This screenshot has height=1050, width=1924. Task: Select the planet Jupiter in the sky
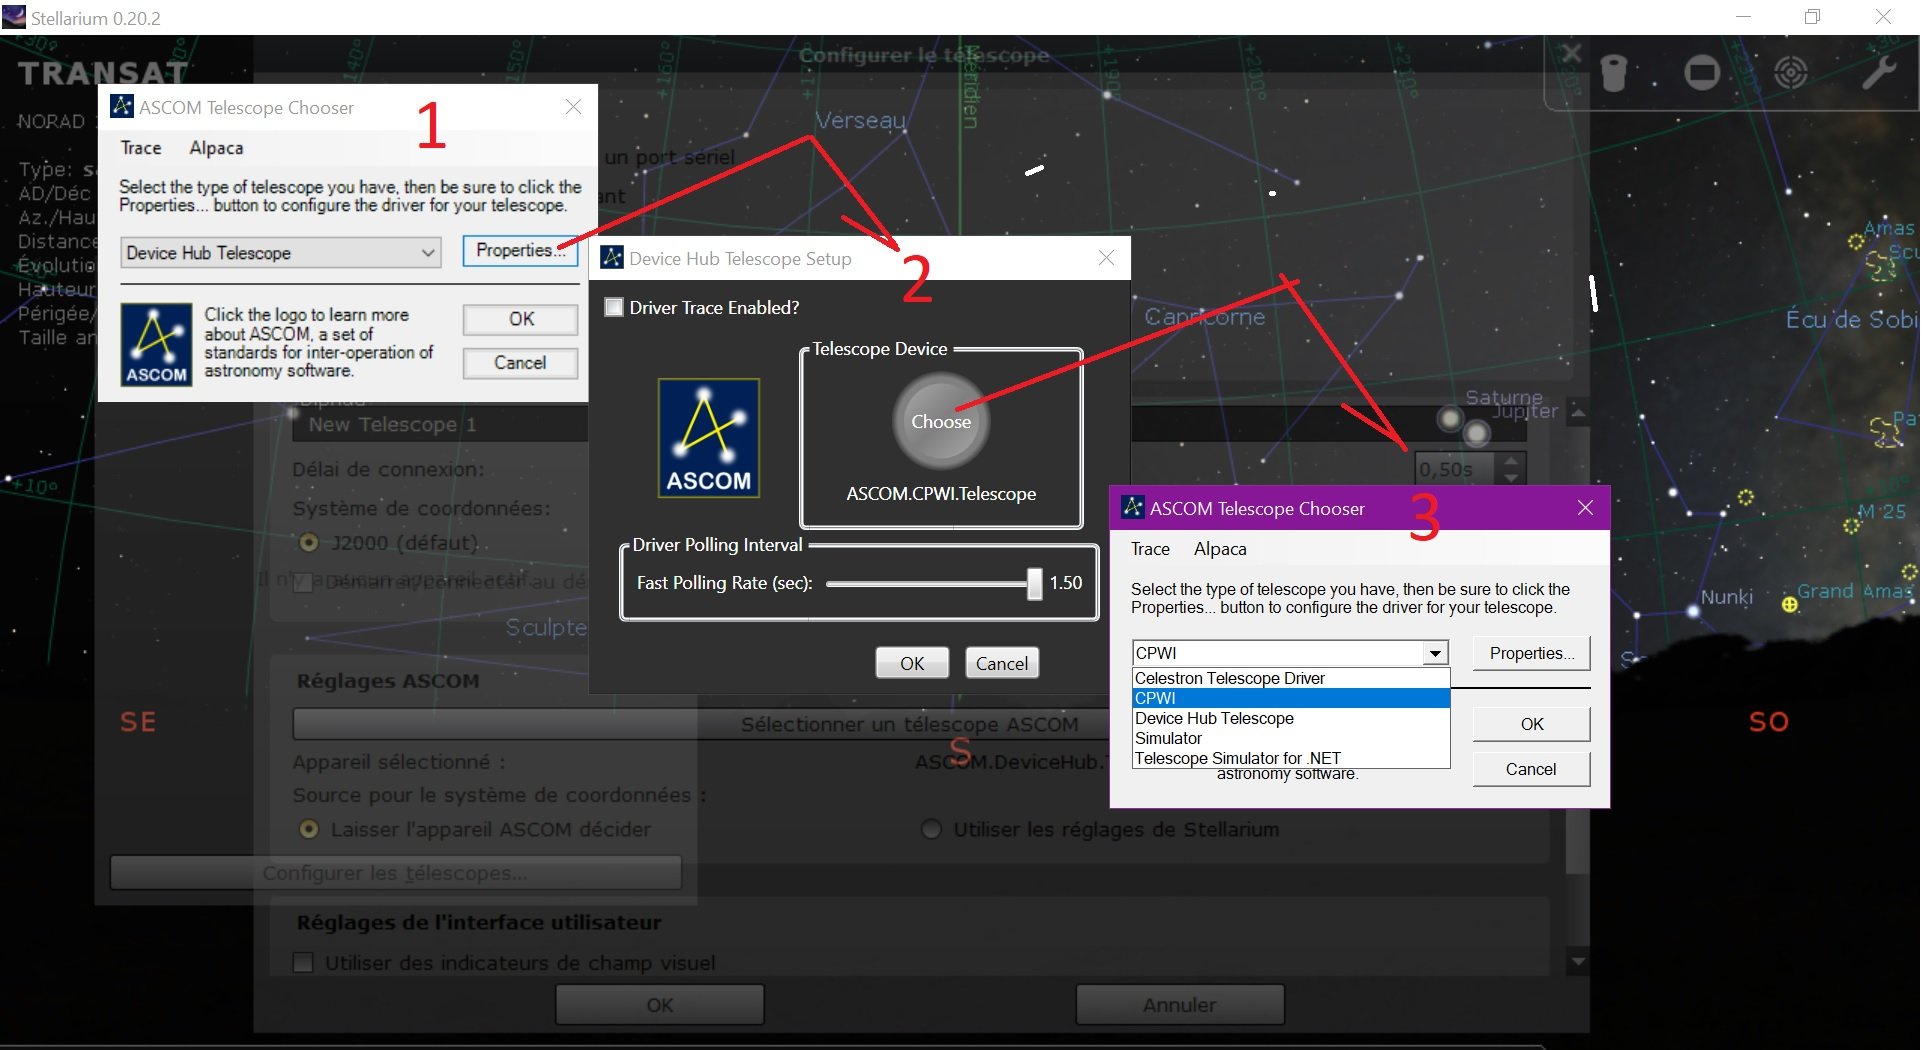tap(1476, 433)
